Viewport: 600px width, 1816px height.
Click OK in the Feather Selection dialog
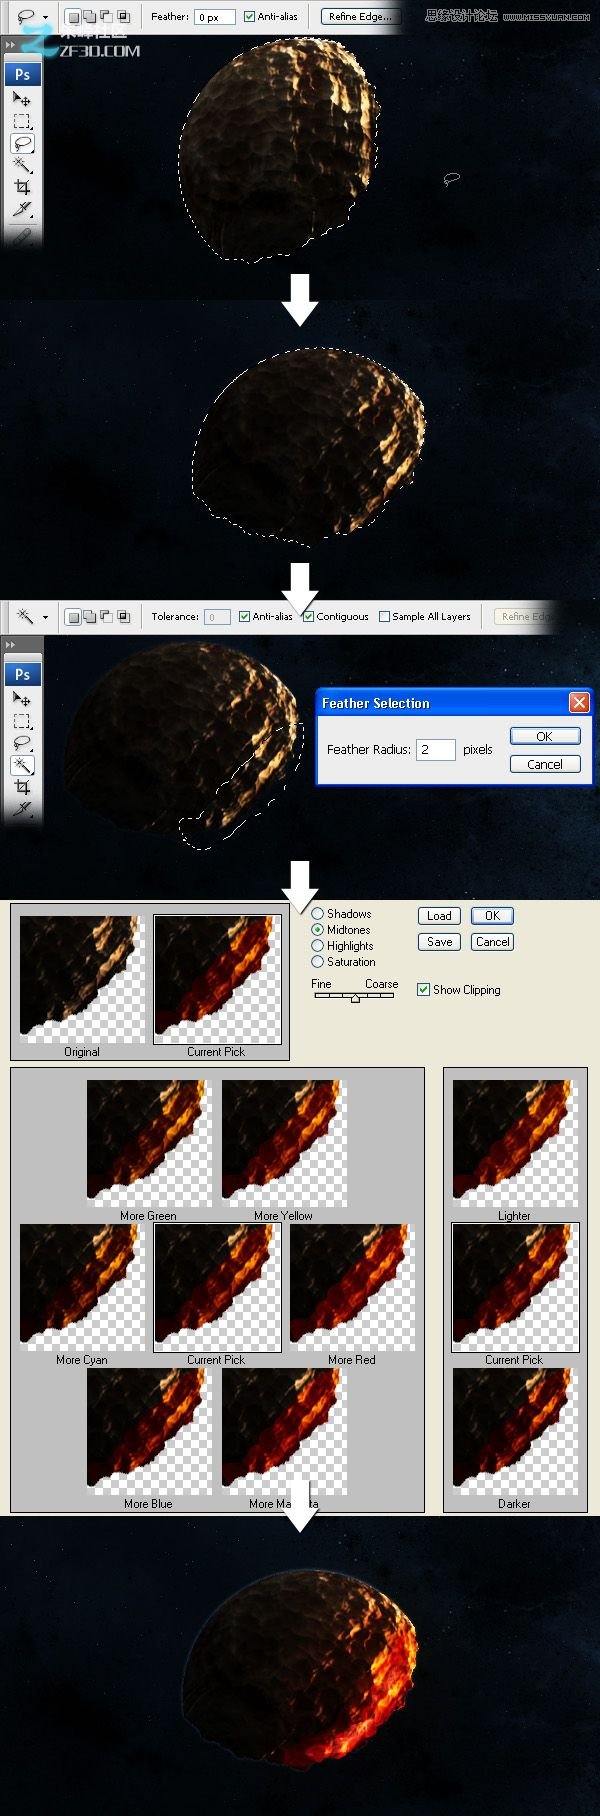[545, 736]
